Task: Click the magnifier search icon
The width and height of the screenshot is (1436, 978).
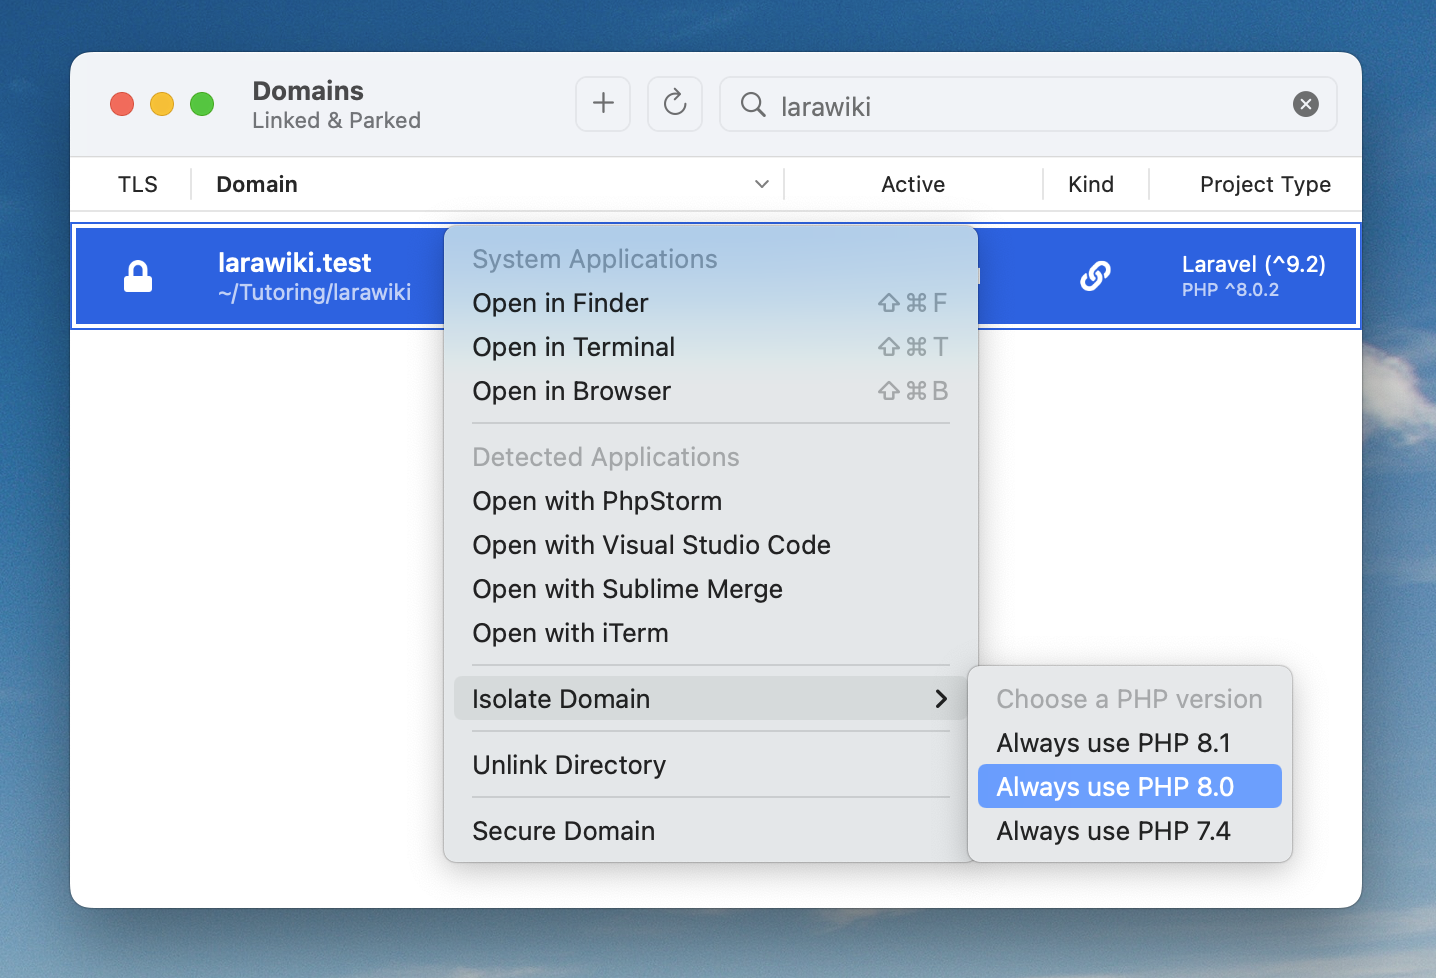Action: (753, 104)
